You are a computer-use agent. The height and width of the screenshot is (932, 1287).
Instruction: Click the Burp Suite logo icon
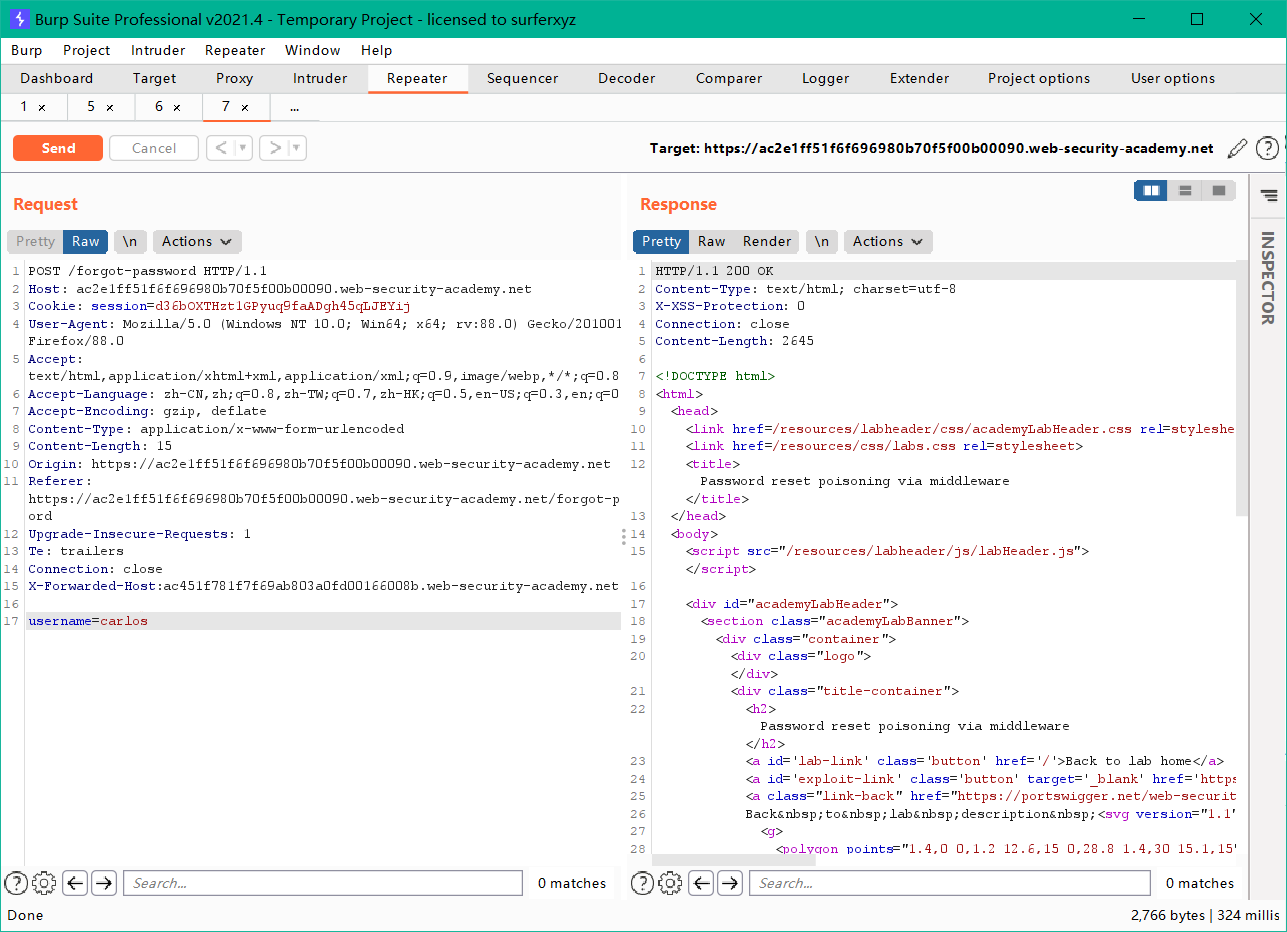click(x=17, y=19)
